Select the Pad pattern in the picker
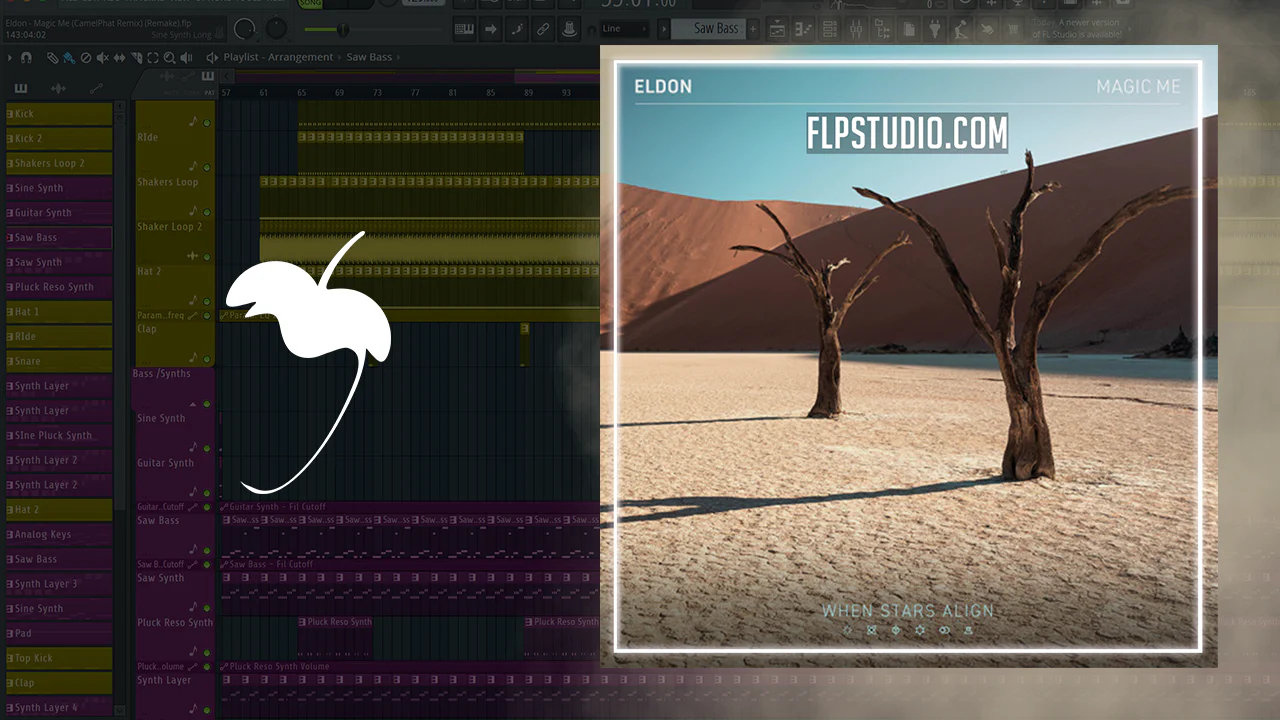 (x=59, y=633)
